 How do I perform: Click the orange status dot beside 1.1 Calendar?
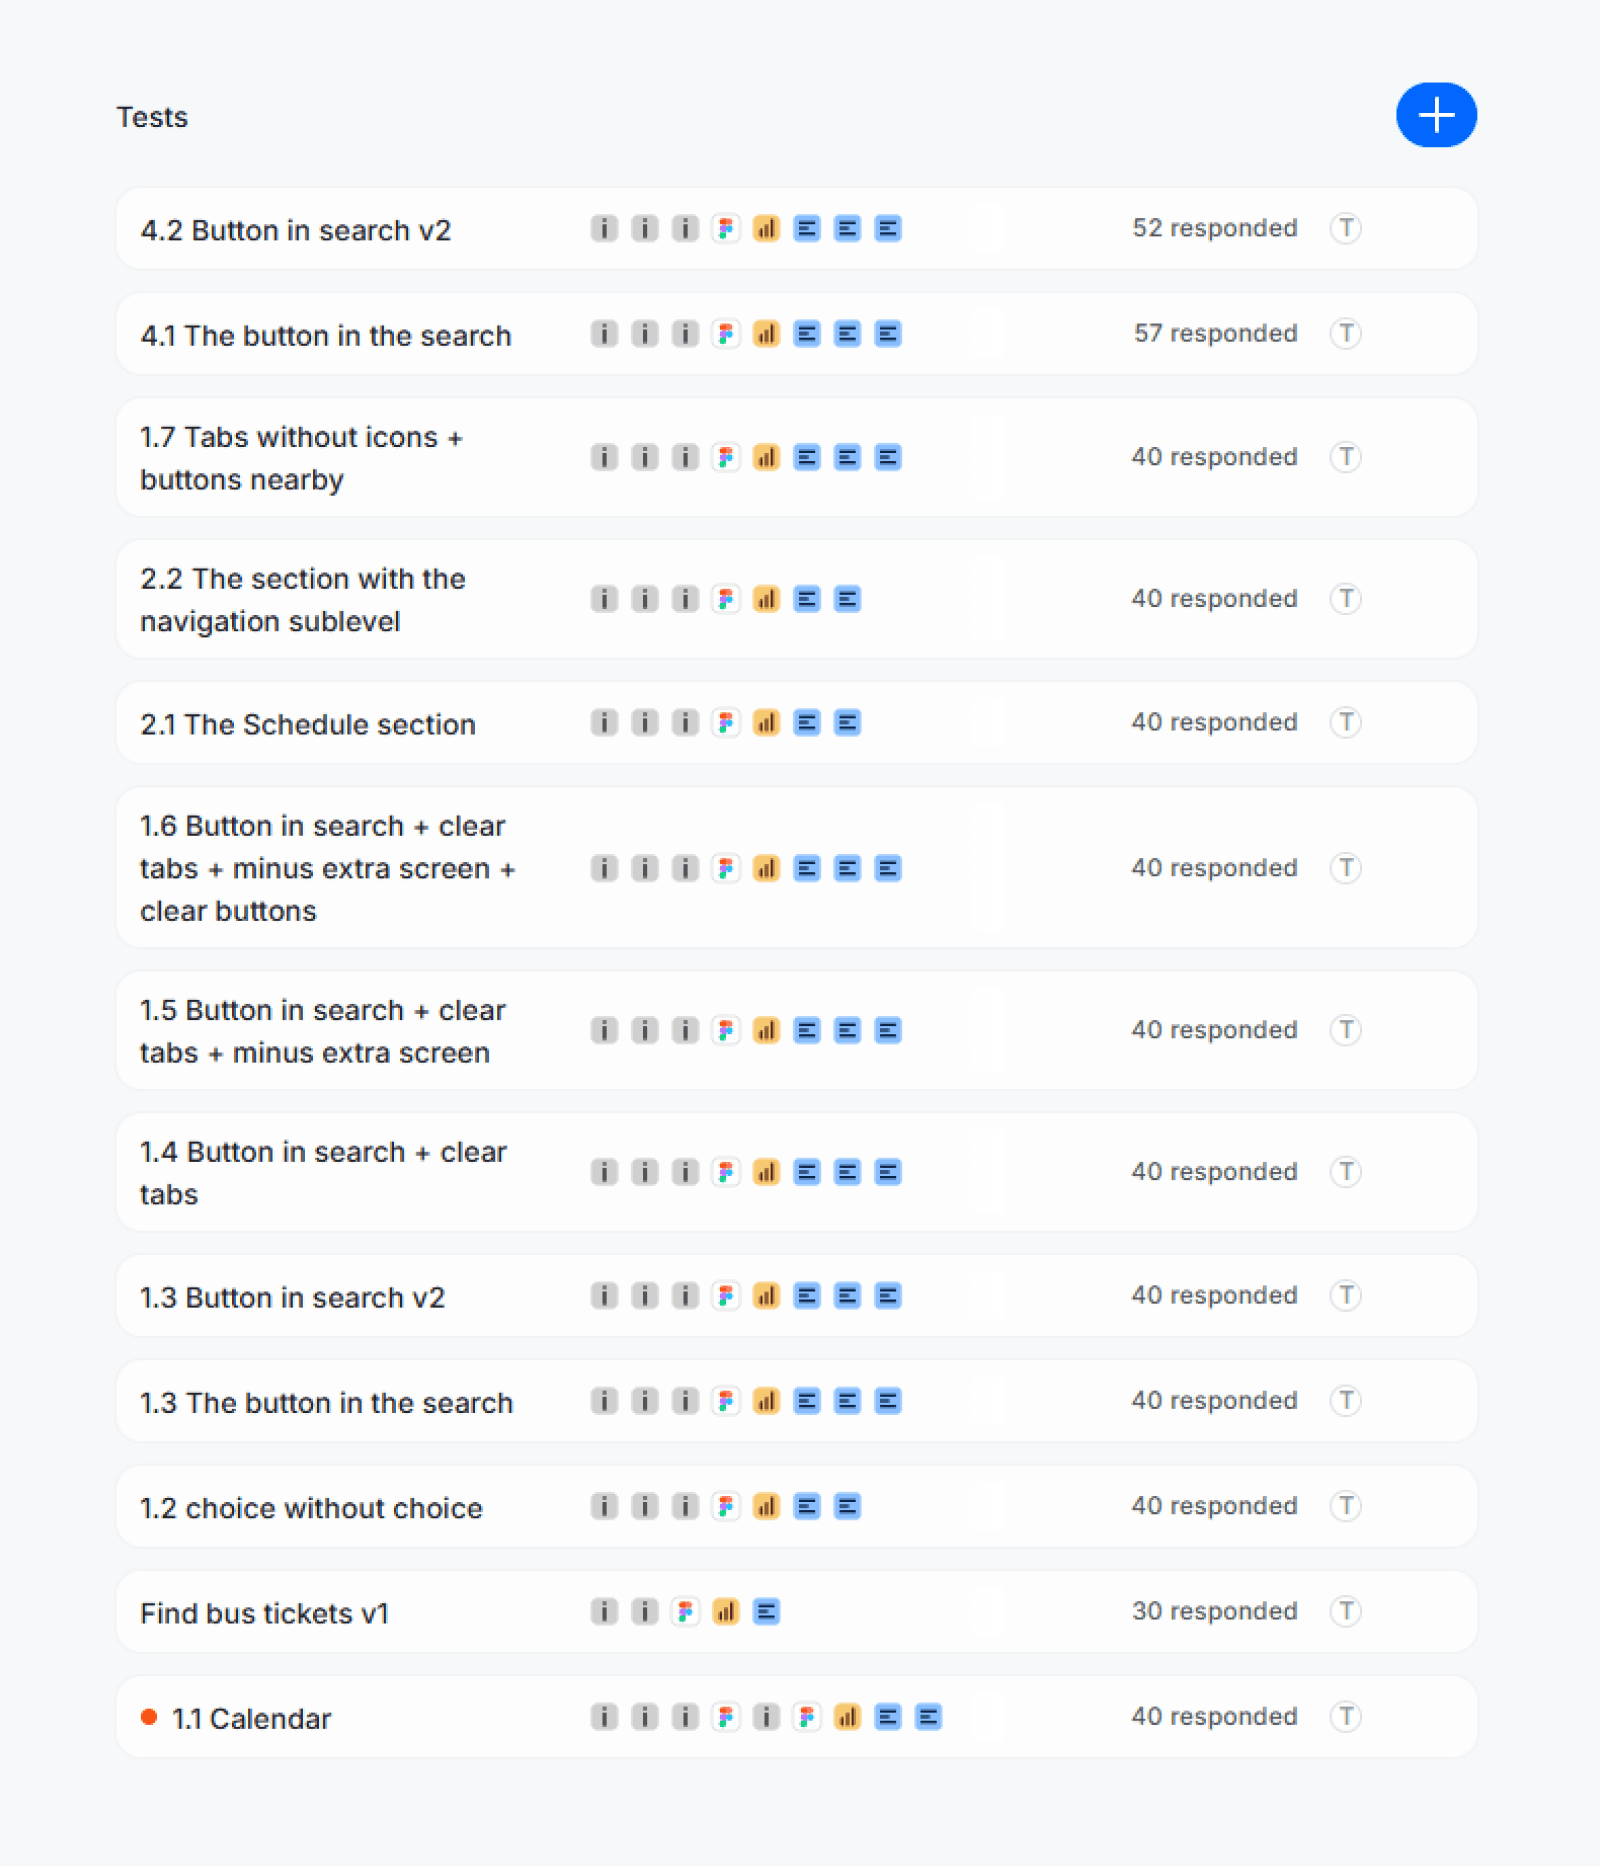(x=149, y=1718)
